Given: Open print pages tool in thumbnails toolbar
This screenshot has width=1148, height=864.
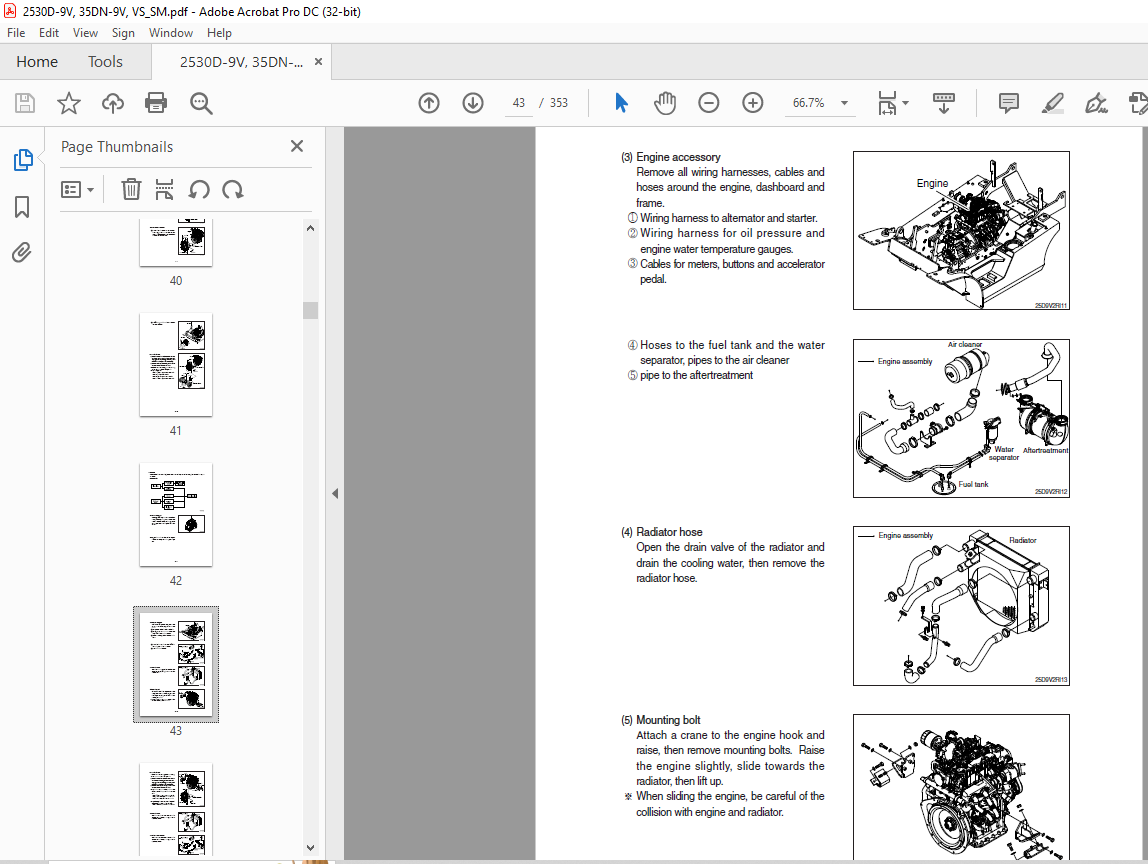Looking at the screenshot, I should 165,190.
